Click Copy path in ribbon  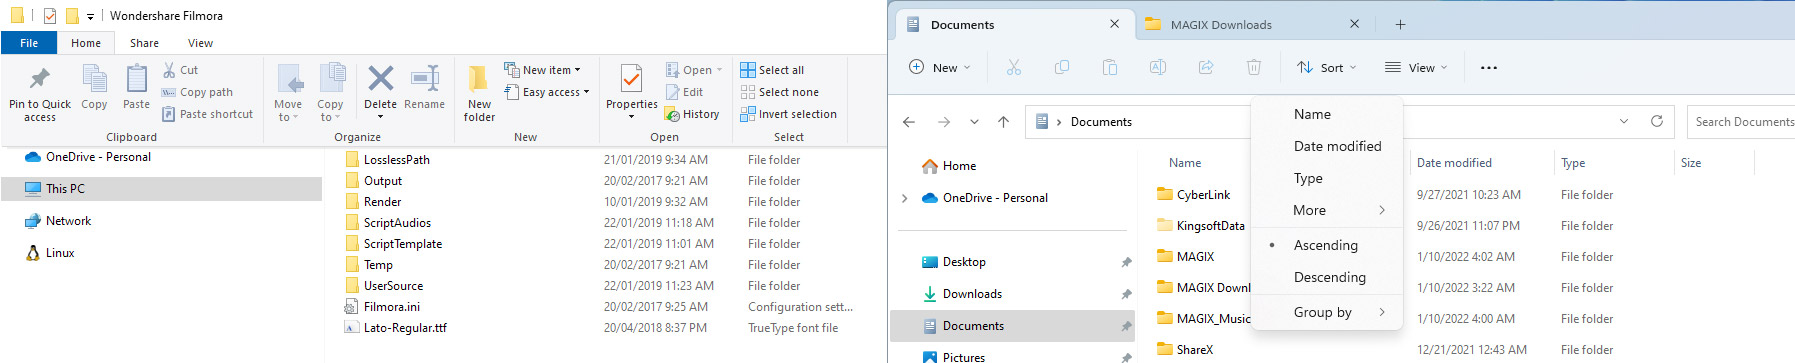tap(197, 92)
